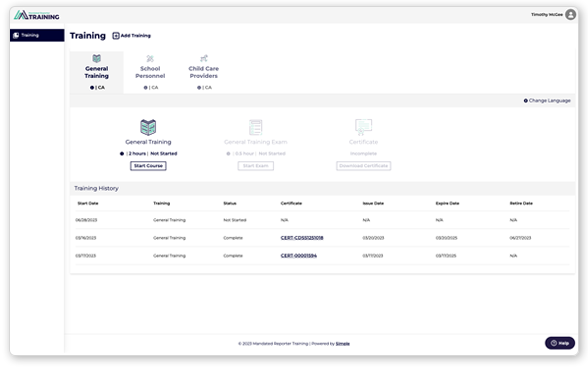Click the General Training tab book icon
Screen dimensions: 588x368
(x=97, y=58)
